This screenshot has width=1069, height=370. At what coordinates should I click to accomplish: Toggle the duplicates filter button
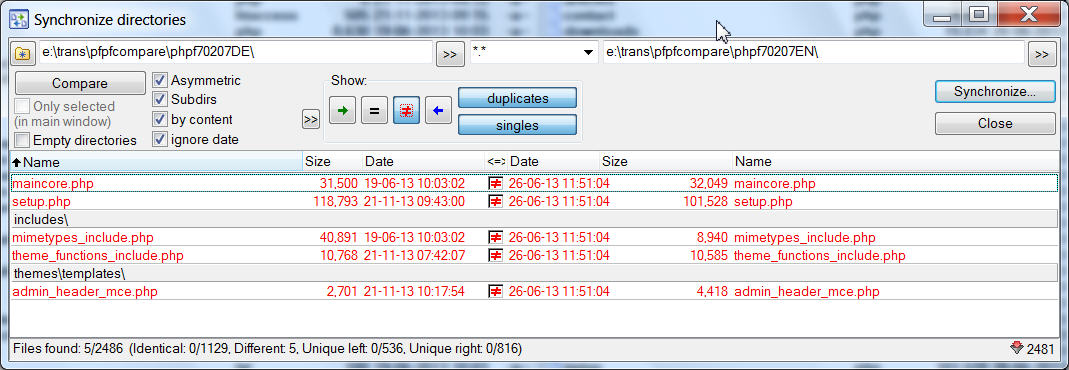point(517,98)
